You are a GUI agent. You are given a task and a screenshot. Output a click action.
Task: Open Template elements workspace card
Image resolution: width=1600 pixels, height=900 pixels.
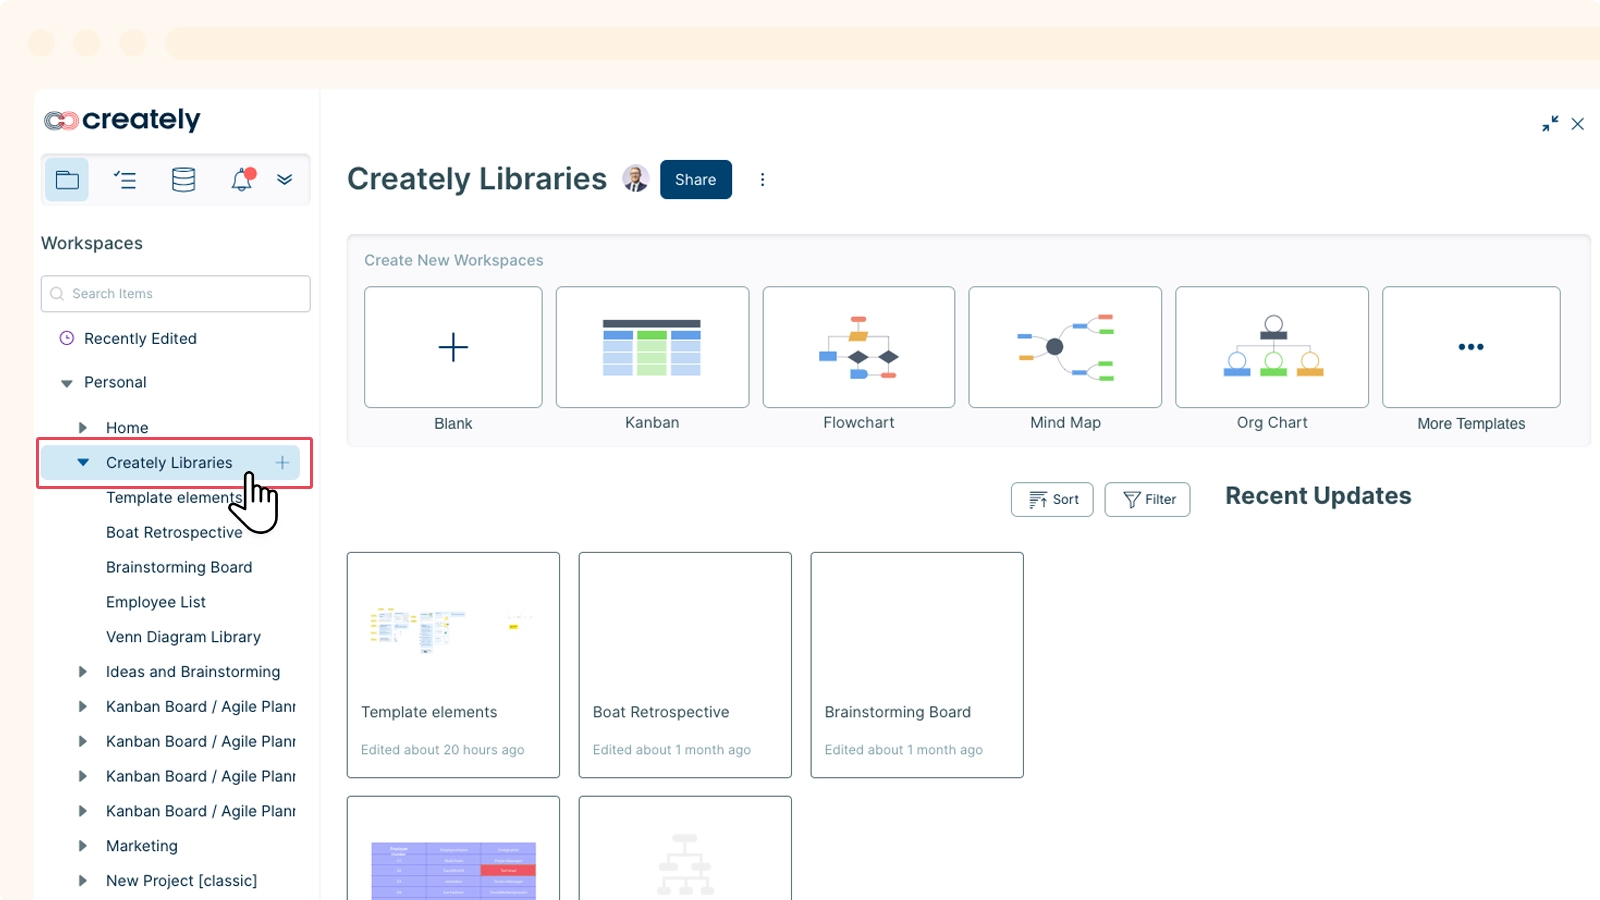453,665
